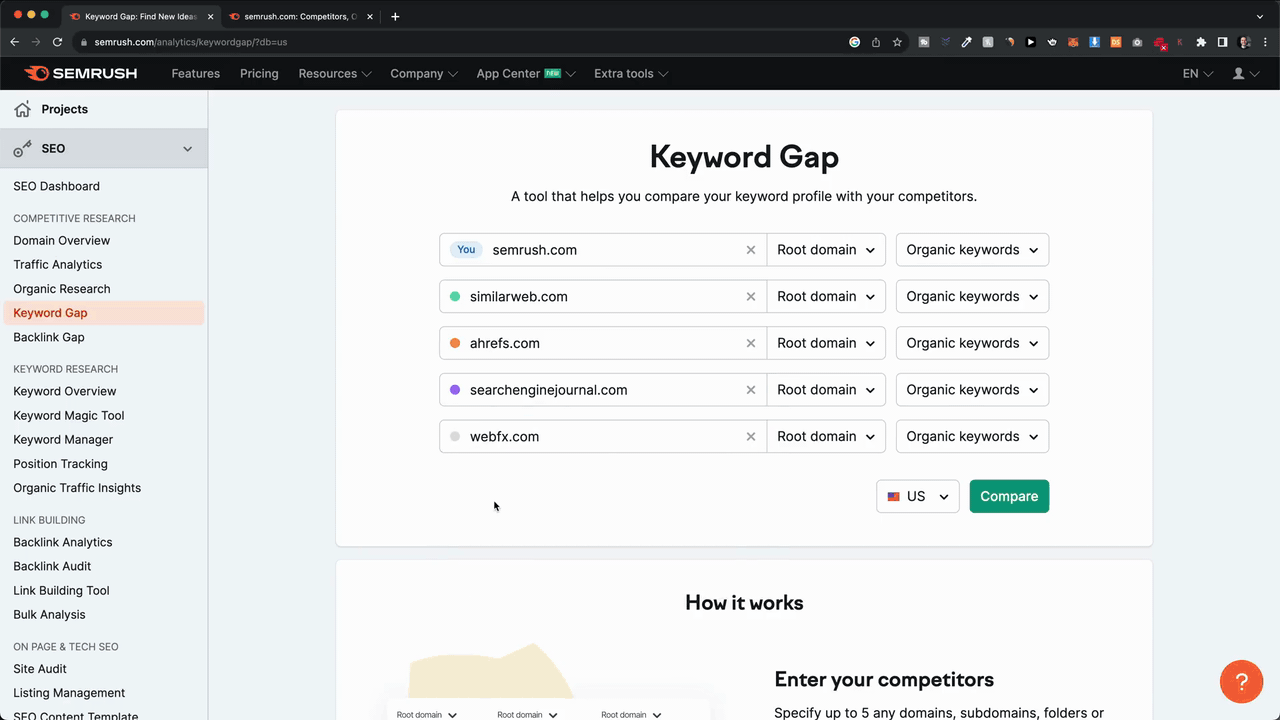1280x720 pixels.
Task: Open SEO Dashboard in sidebar
Action: 56,186
